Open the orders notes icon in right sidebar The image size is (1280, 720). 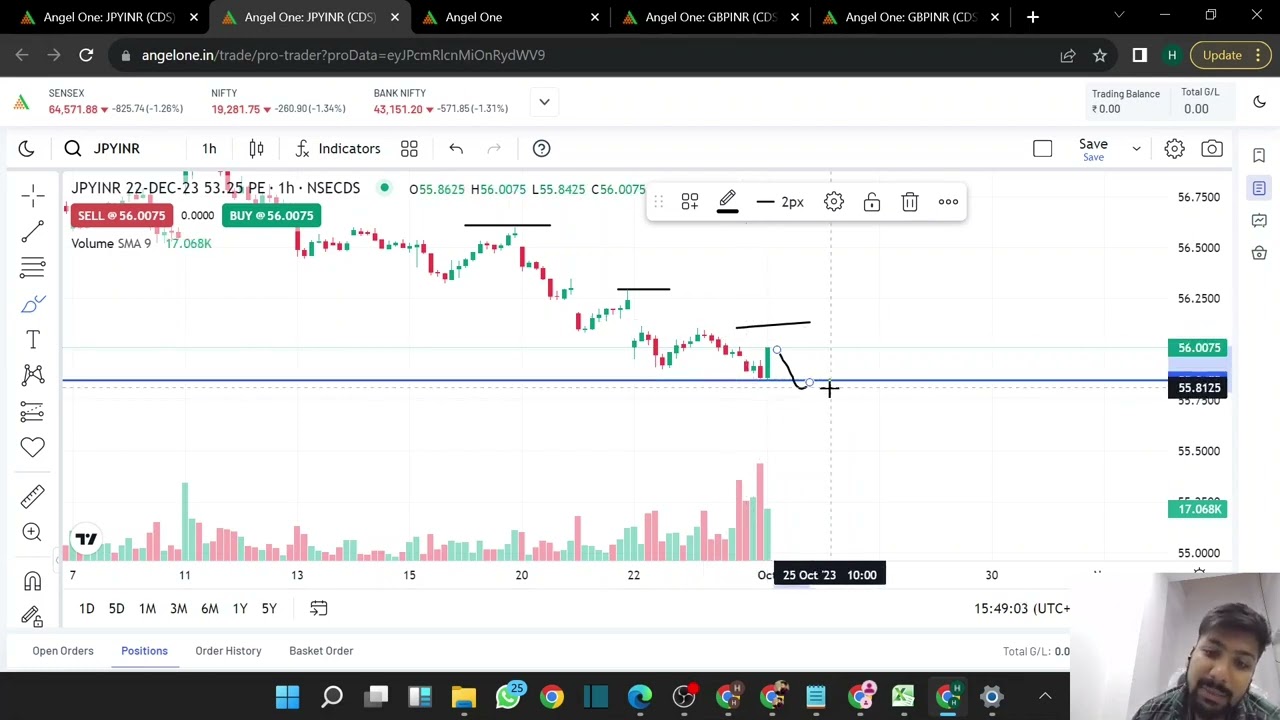tap(1259, 188)
